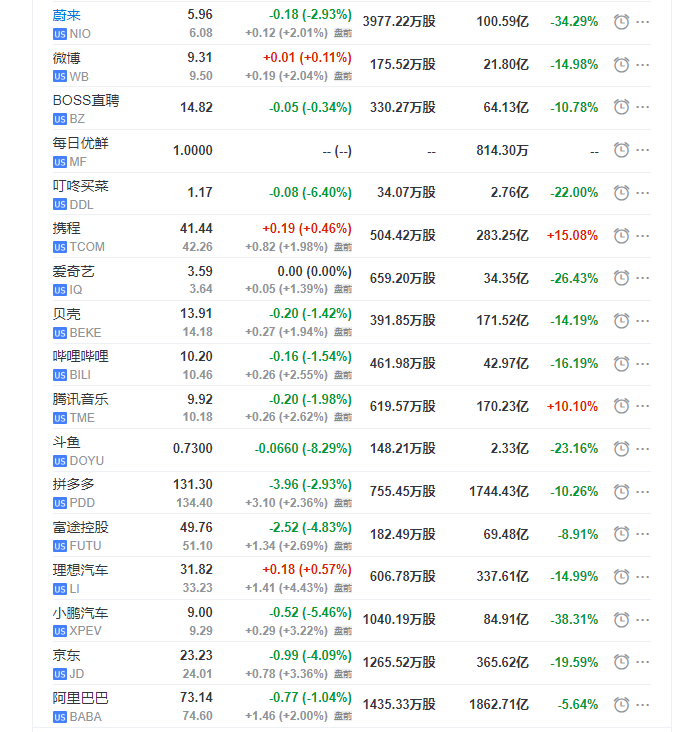Open the 富途控股 stock page

click(x=80, y=528)
